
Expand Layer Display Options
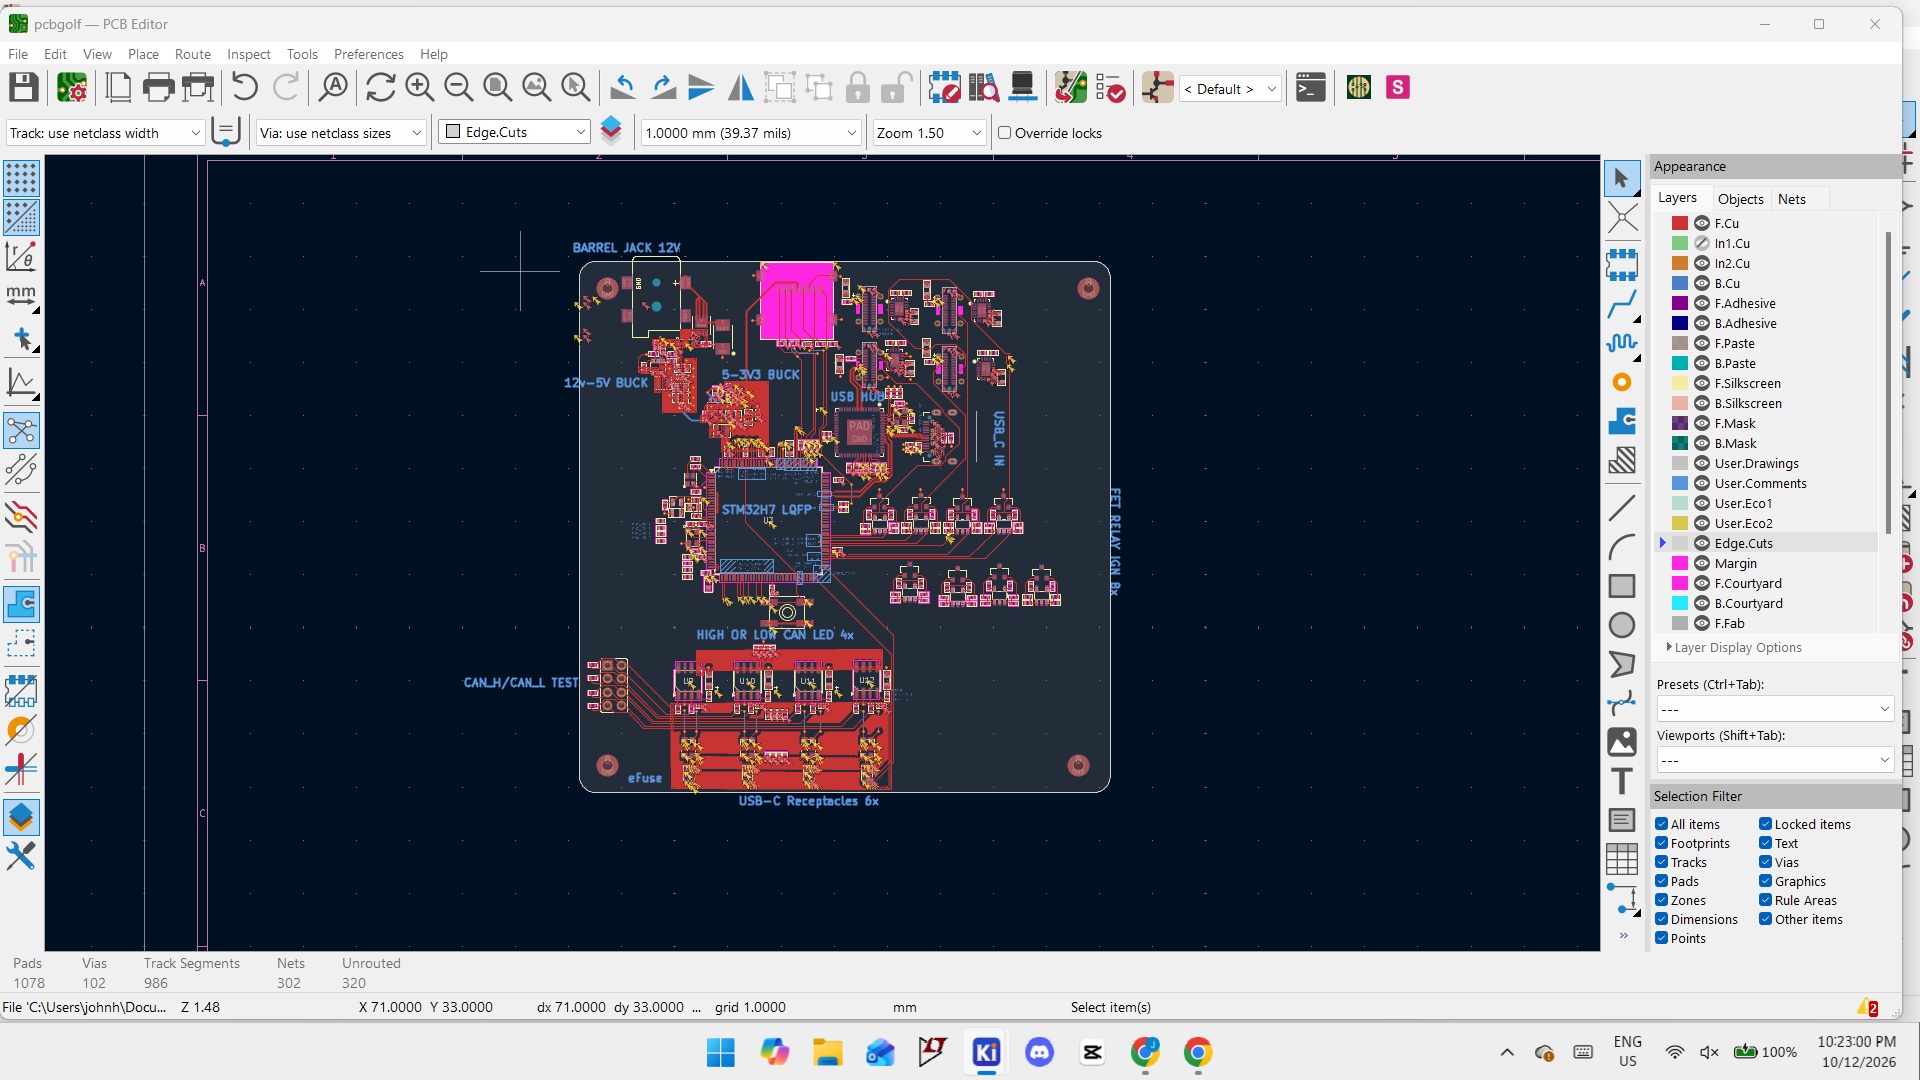(1734, 648)
